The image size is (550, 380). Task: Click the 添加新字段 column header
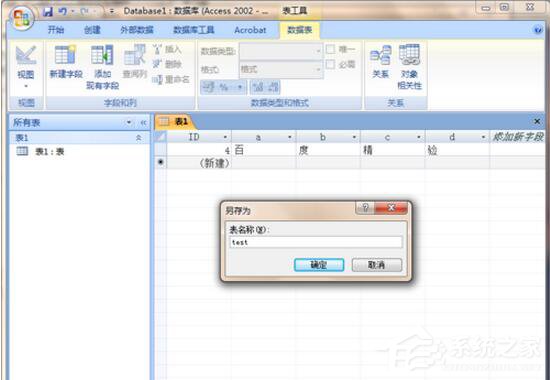point(518,137)
